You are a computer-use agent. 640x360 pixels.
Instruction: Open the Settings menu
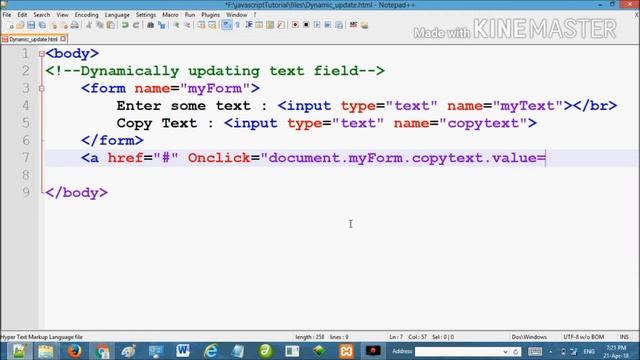coord(146,15)
